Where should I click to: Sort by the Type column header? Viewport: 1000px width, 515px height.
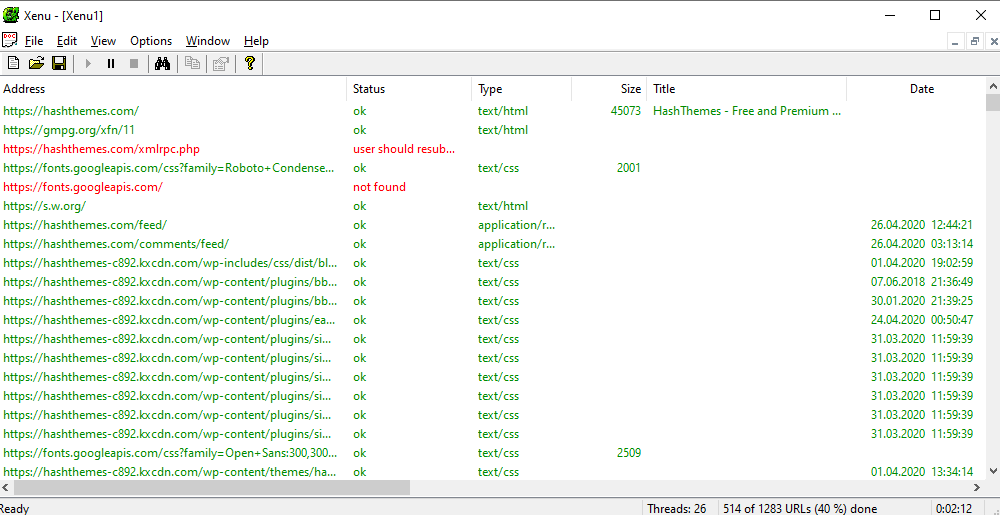point(522,89)
